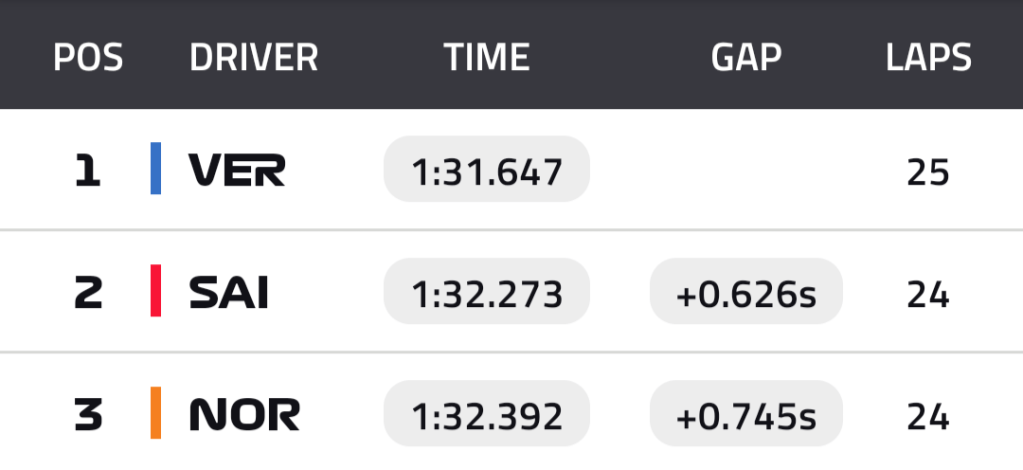Open driver SAI's entry
This screenshot has width=1023, height=470.
coord(229,294)
